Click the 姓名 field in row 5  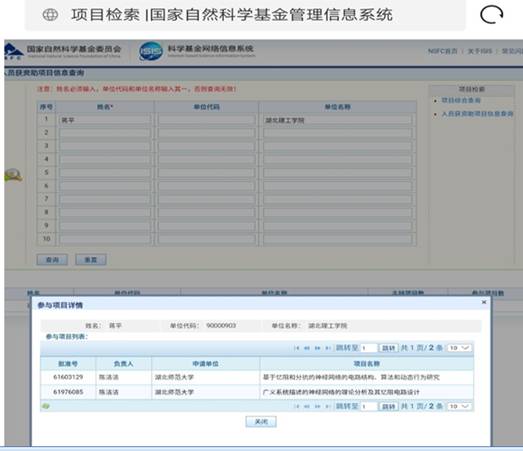pyautogui.click(x=105, y=173)
